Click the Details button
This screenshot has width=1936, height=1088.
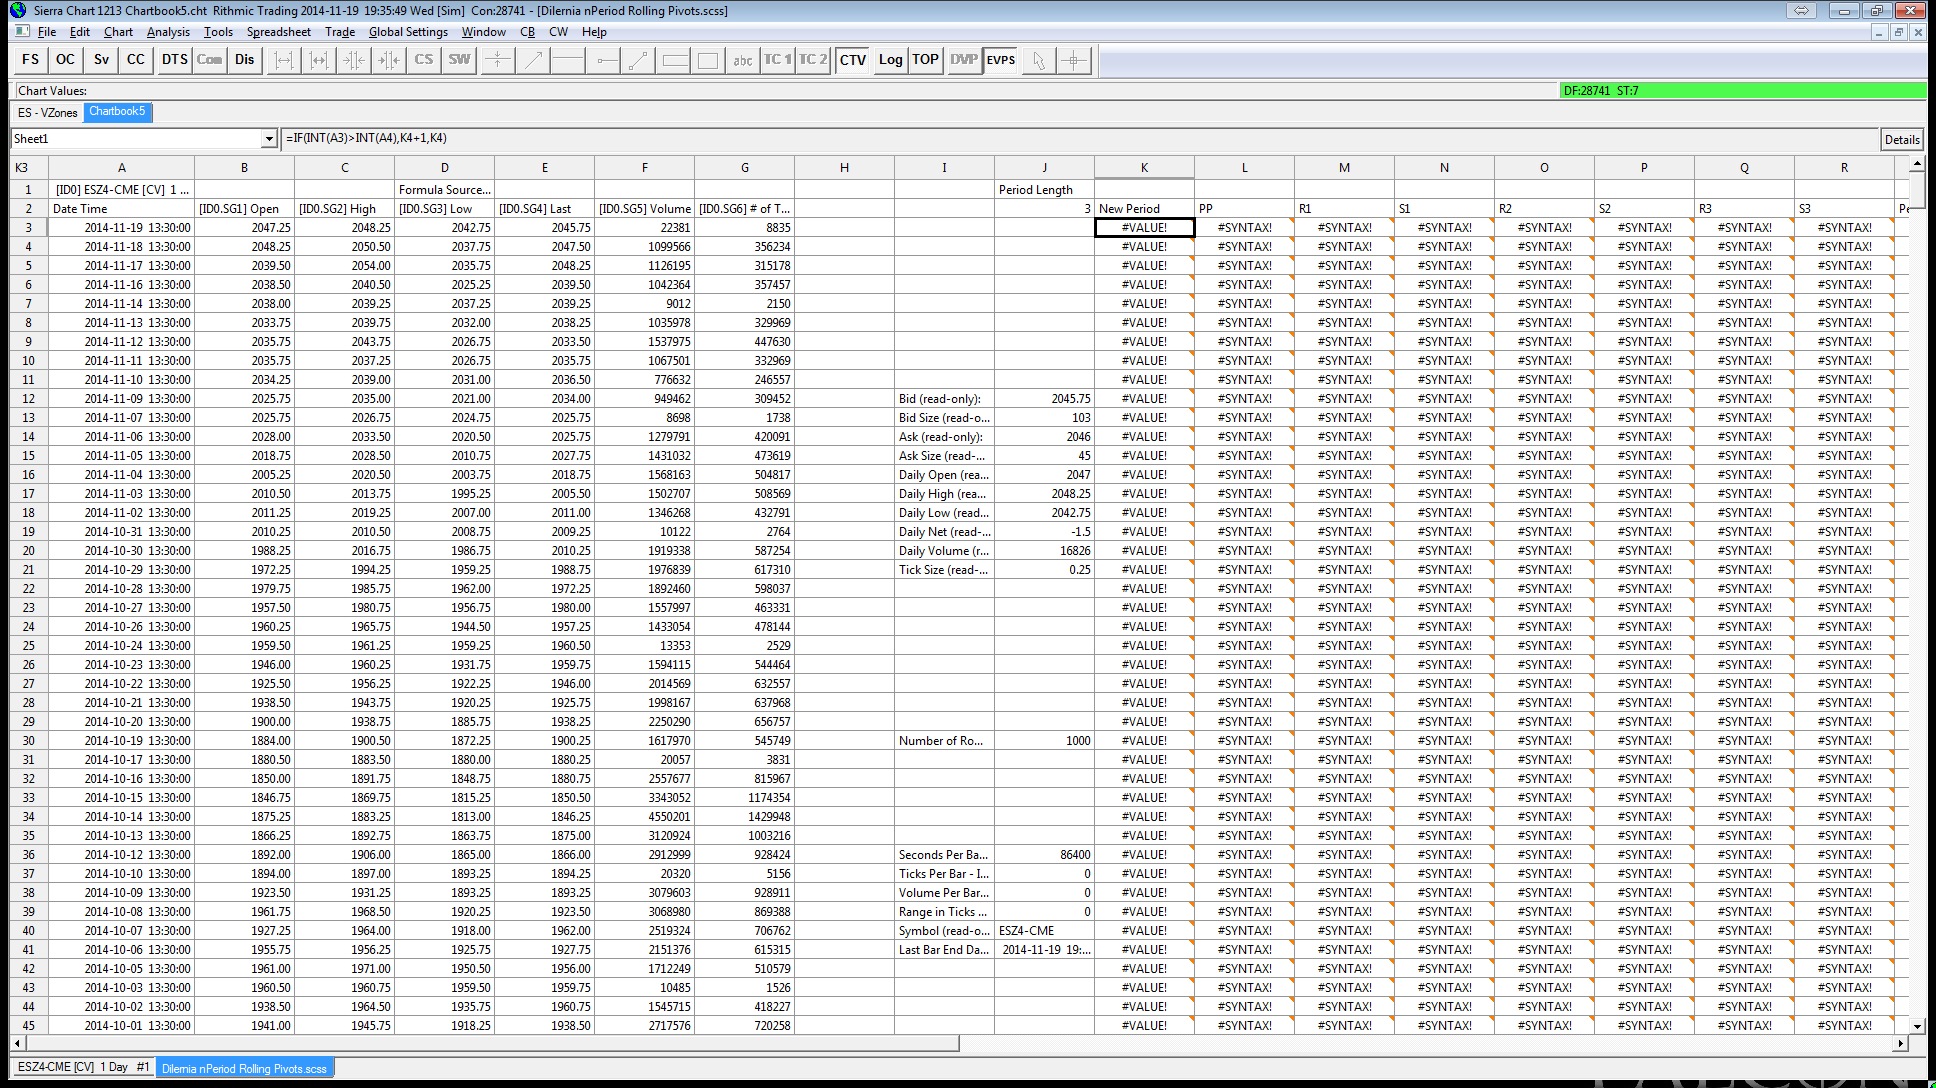1901,140
